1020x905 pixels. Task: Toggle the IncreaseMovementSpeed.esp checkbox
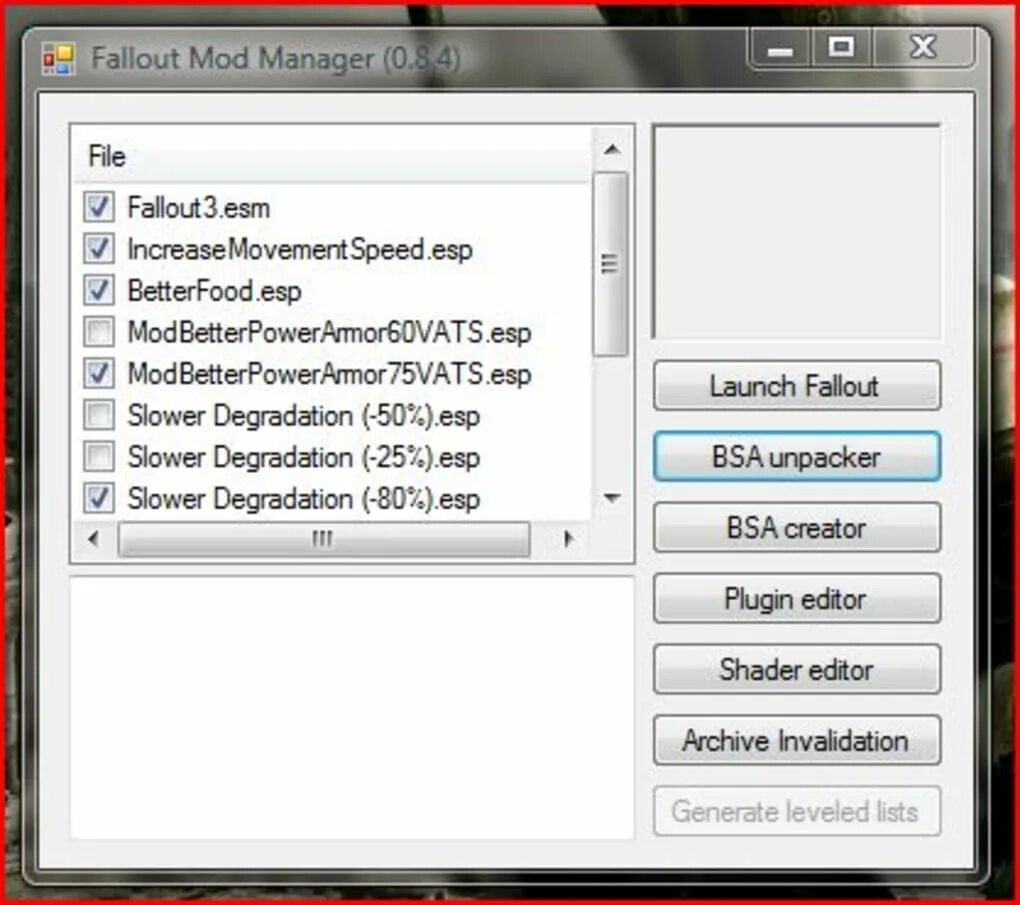[x=99, y=249]
